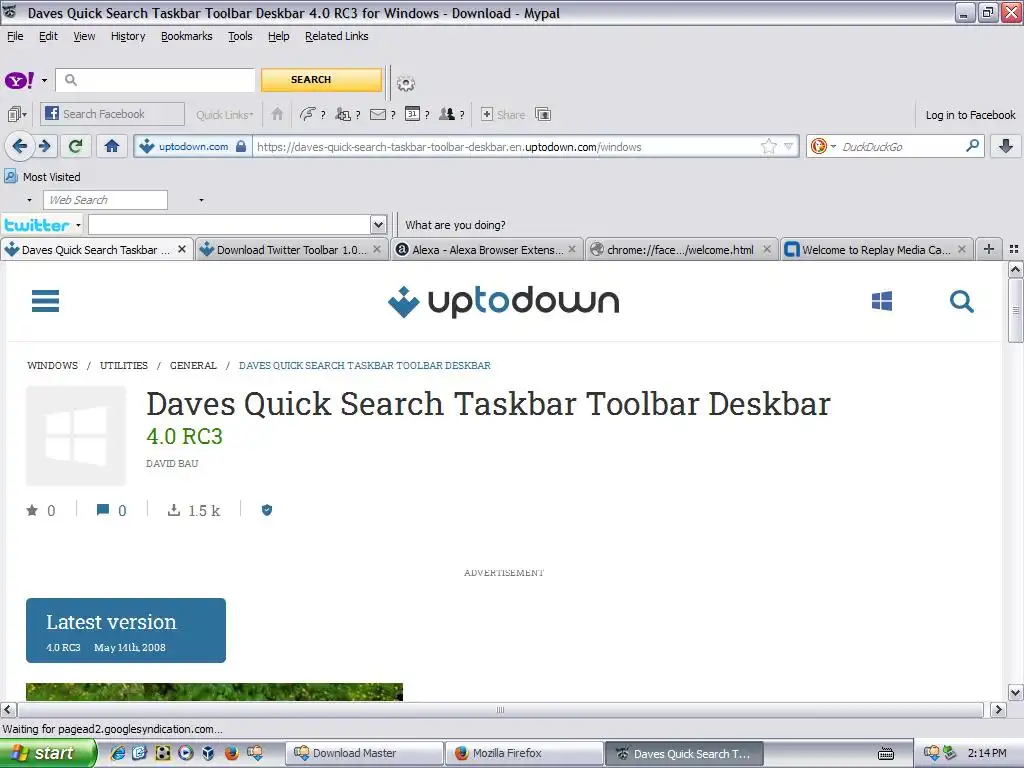Screen dimensions: 1024x768
Task: Open the Tools menu
Action: coord(240,37)
